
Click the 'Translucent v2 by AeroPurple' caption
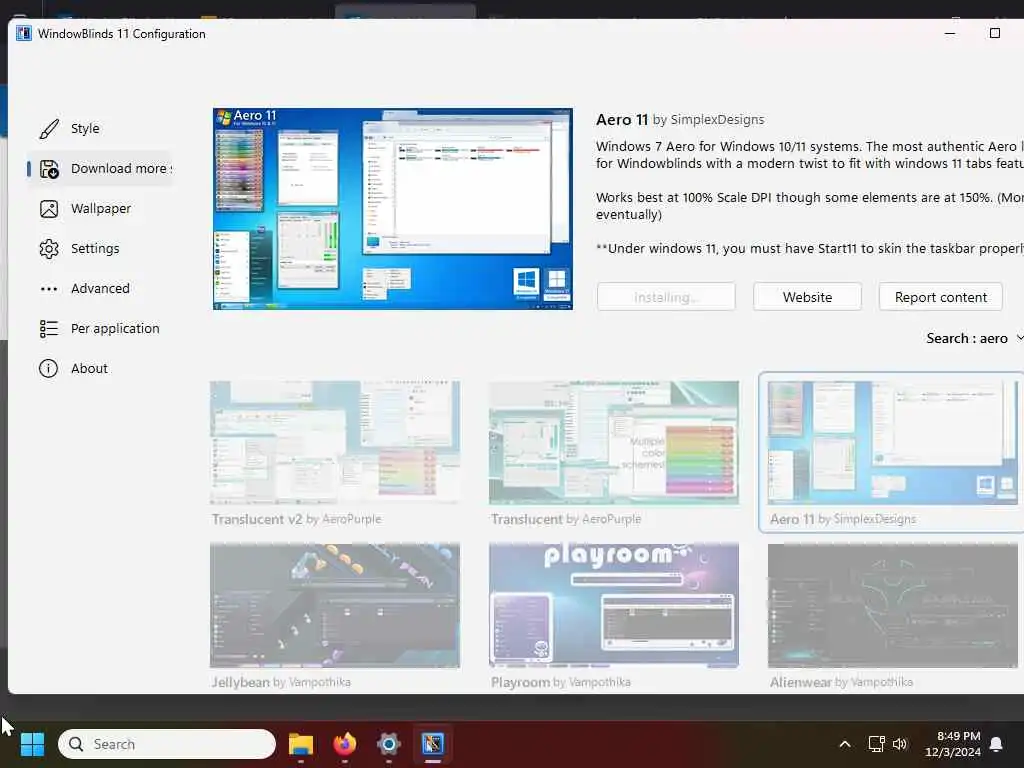coord(296,519)
